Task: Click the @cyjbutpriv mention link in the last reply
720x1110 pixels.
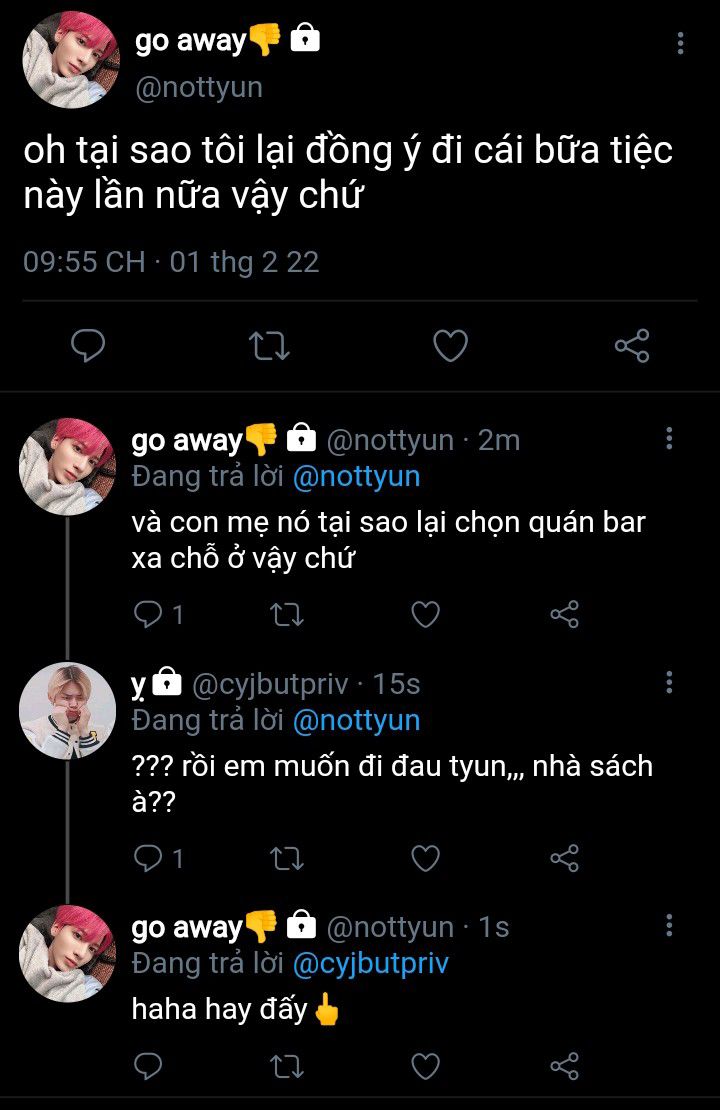Action: (370, 963)
